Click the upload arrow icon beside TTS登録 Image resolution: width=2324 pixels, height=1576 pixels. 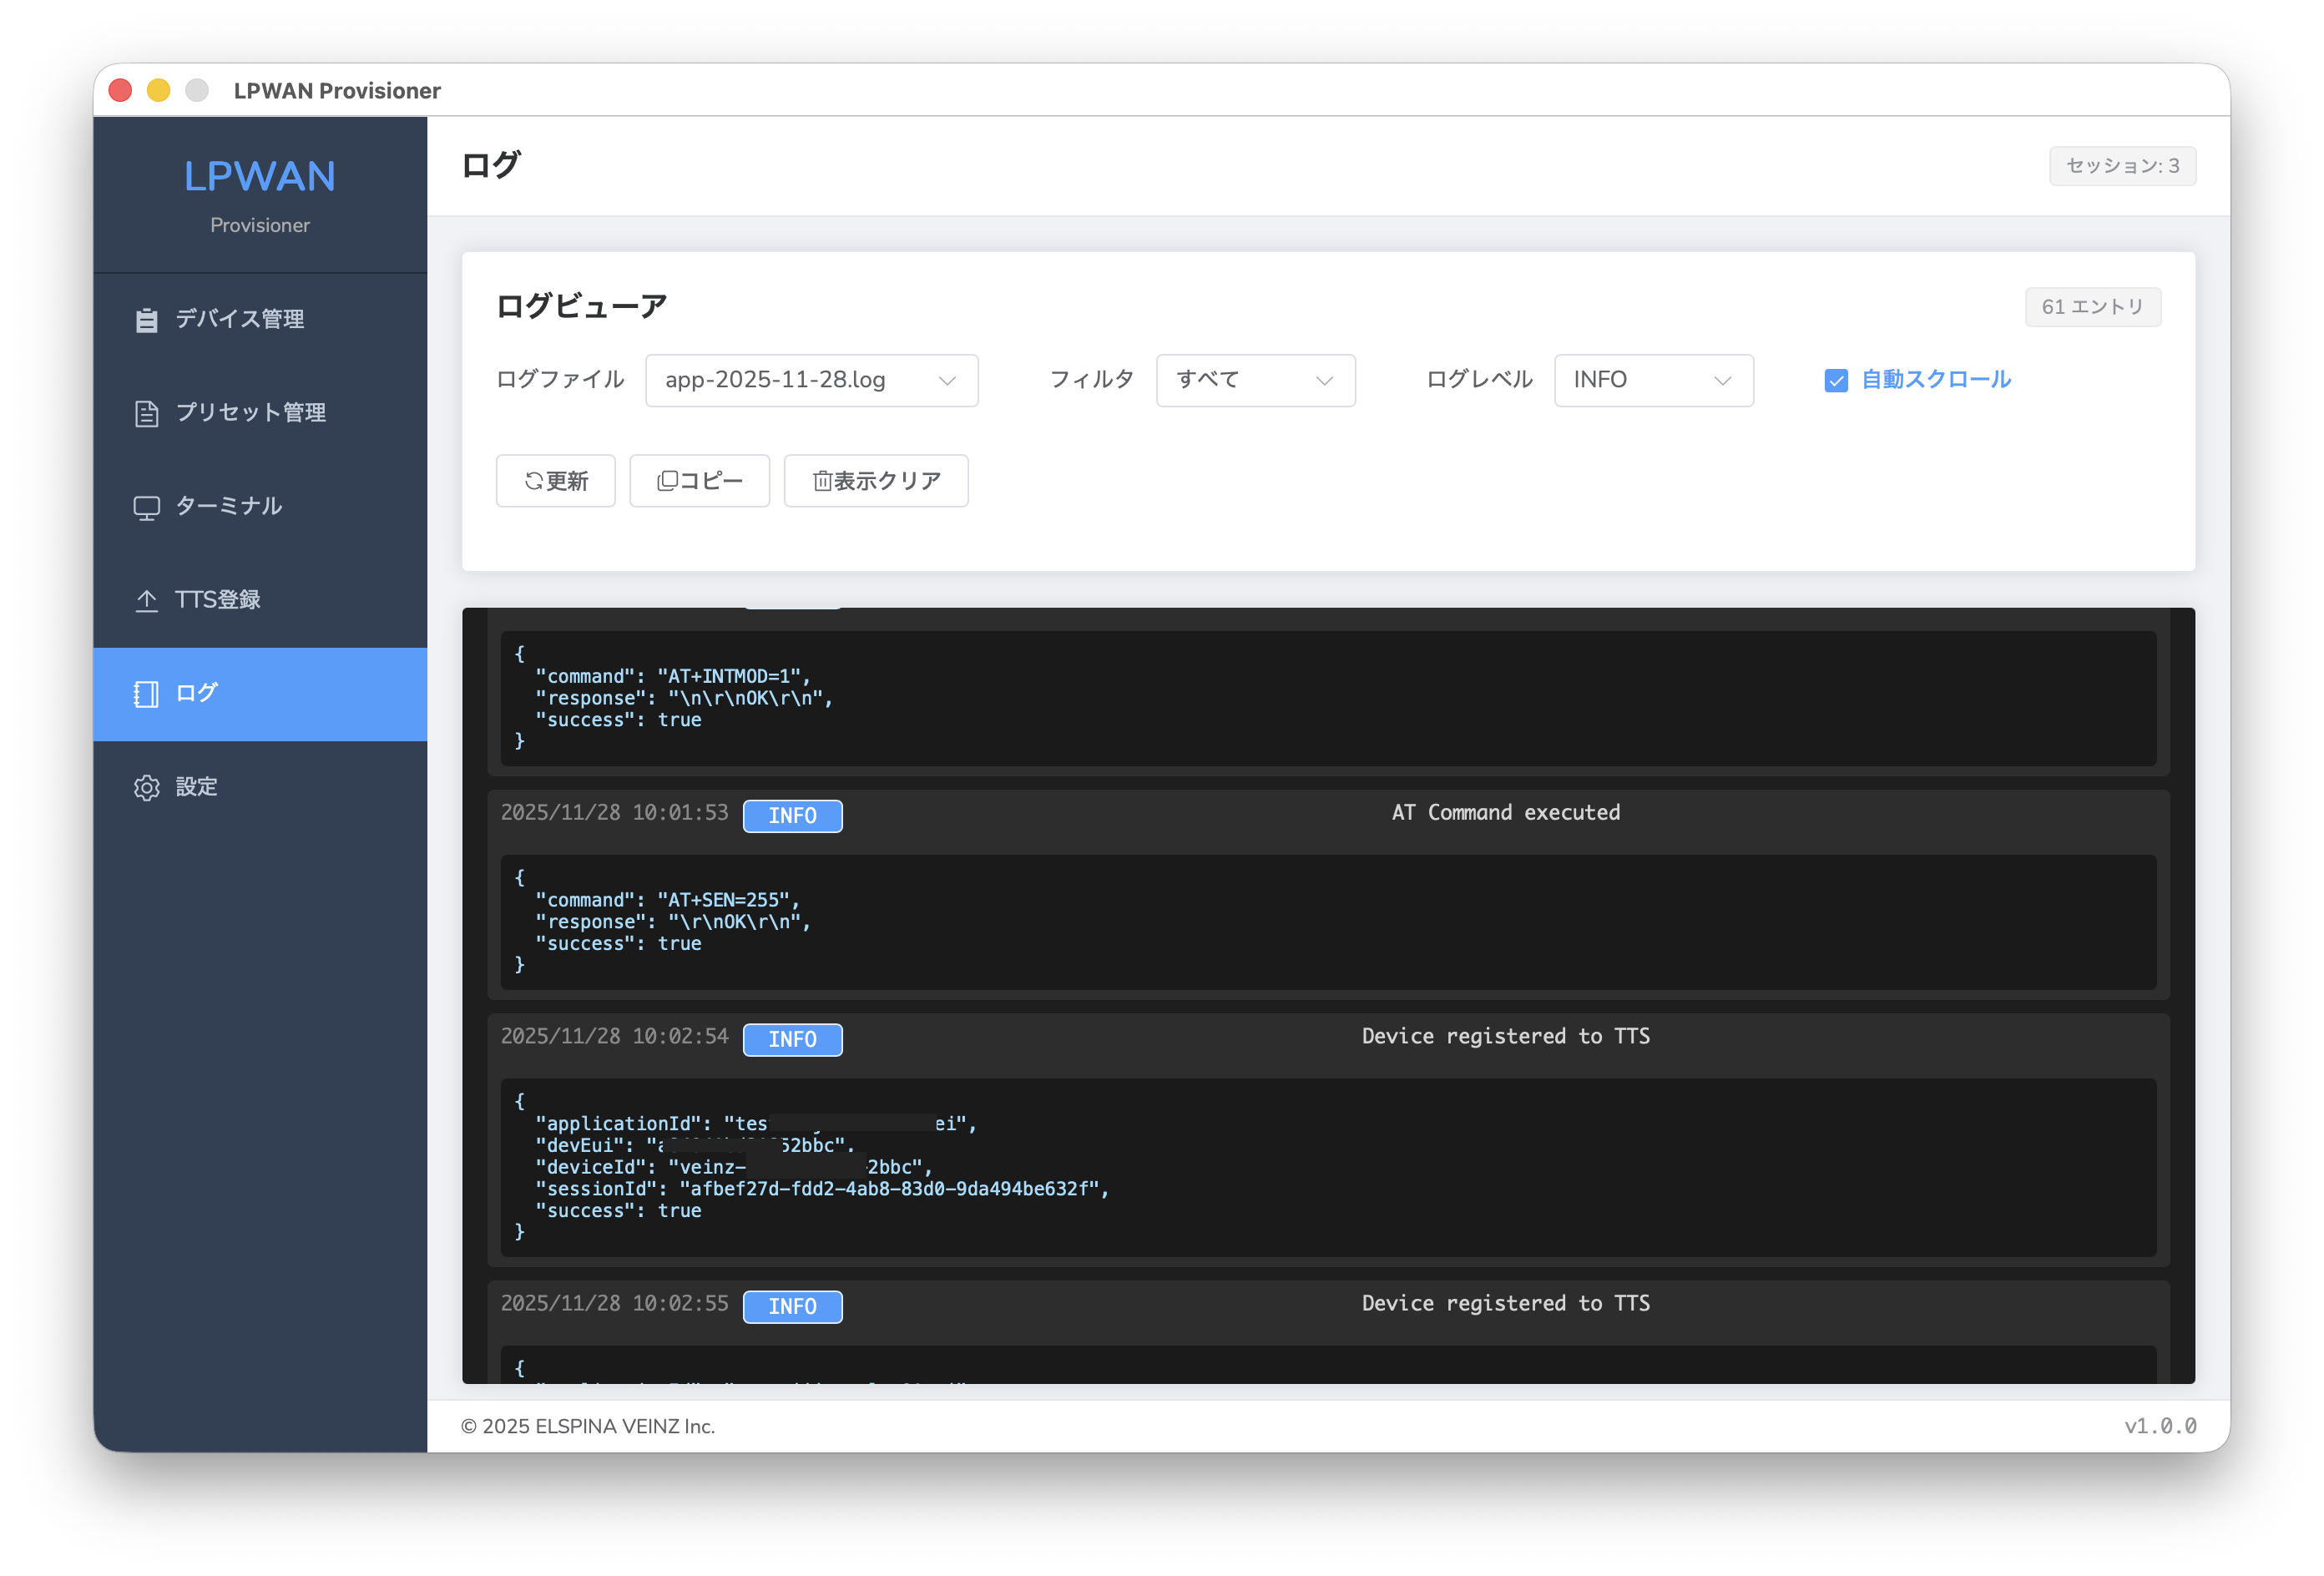click(x=146, y=600)
